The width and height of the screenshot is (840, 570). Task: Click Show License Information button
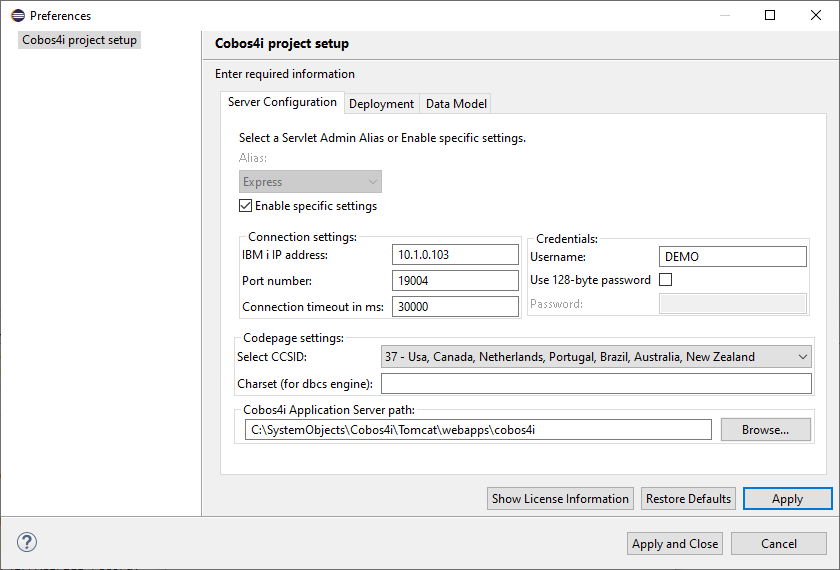coord(560,499)
